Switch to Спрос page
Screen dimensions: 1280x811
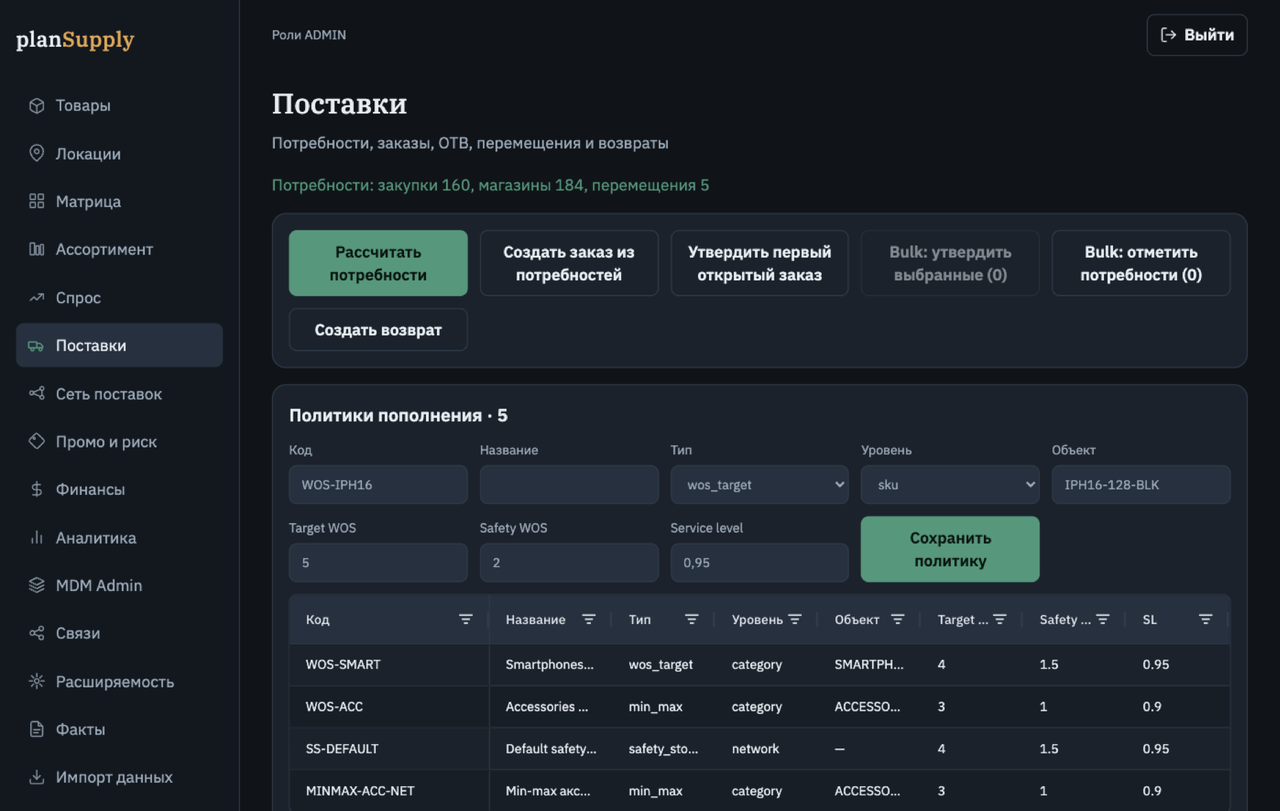[119, 297]
